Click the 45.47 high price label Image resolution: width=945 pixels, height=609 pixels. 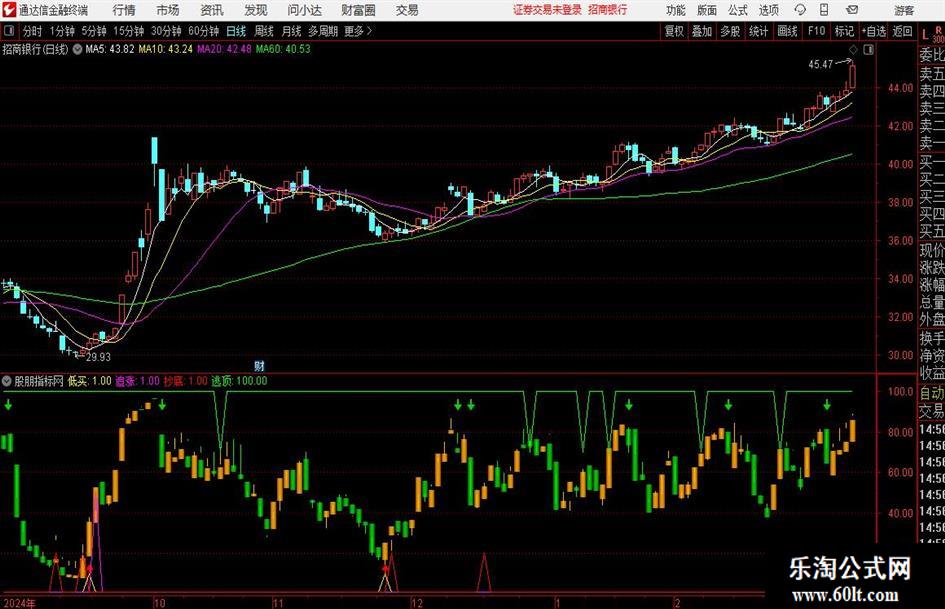[x=820, y=64]
